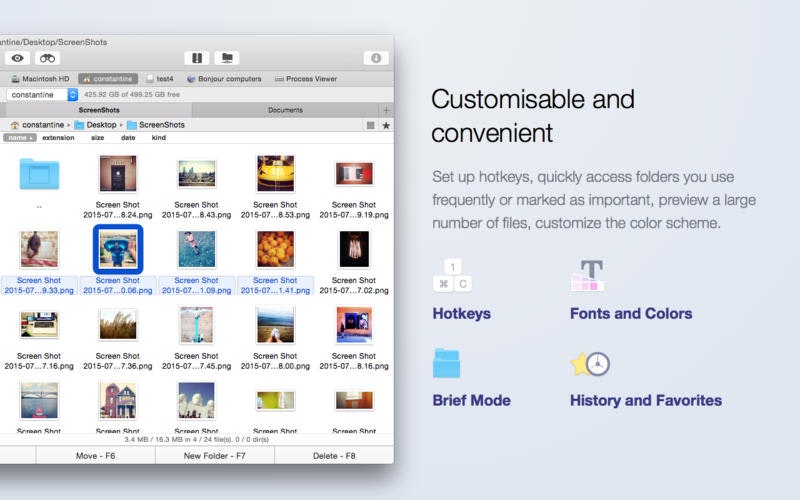This screenshot has height=500, width=800.
Task: Open the History and Favorites link
Action: click(646, 400)
